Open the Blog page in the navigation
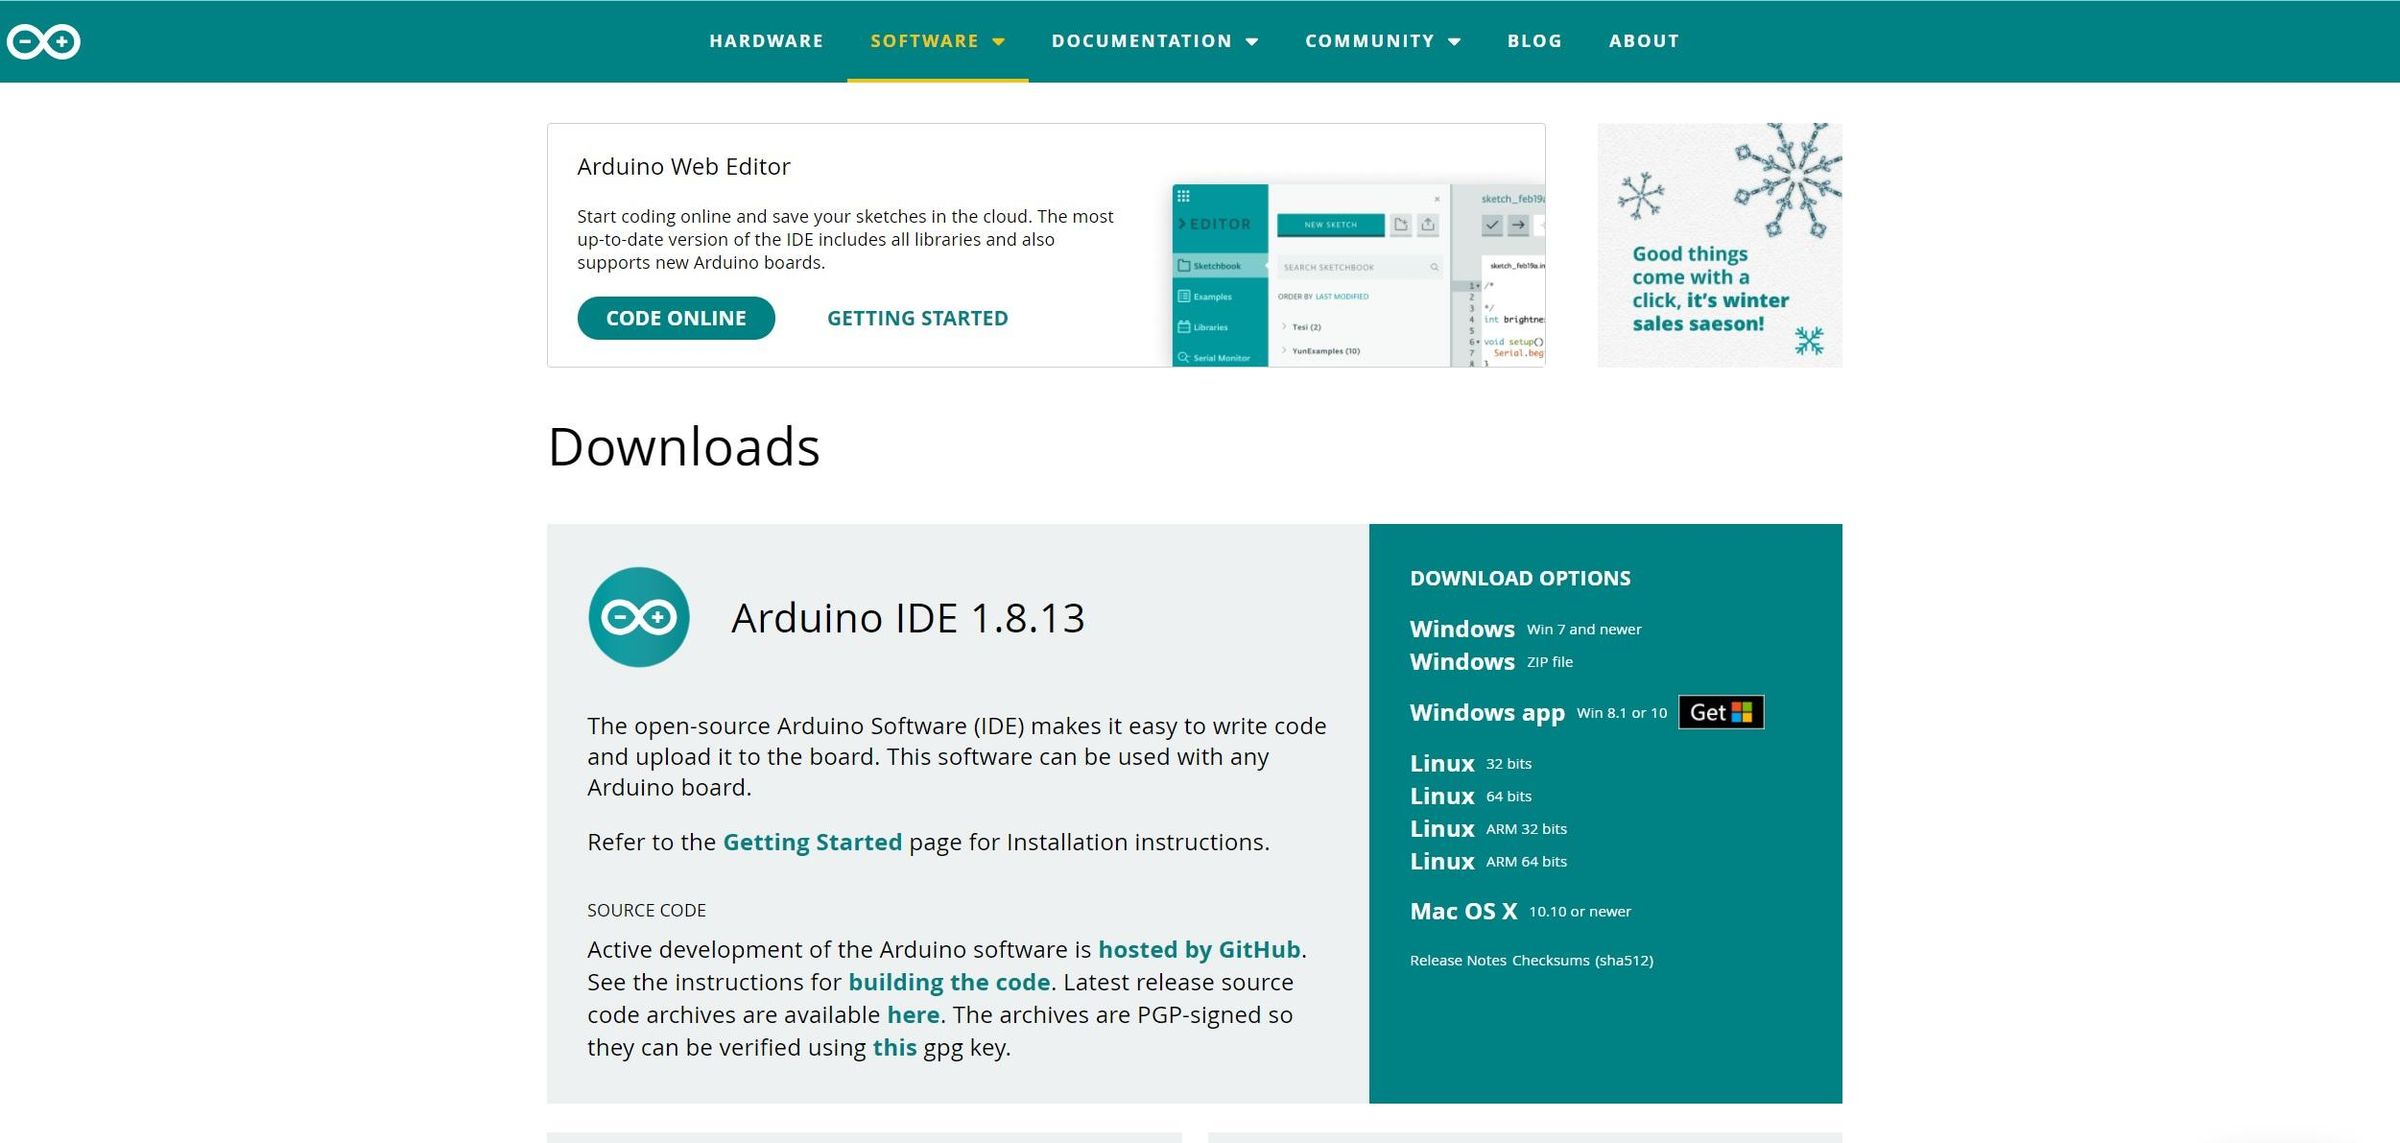 tap(1534, 41)
